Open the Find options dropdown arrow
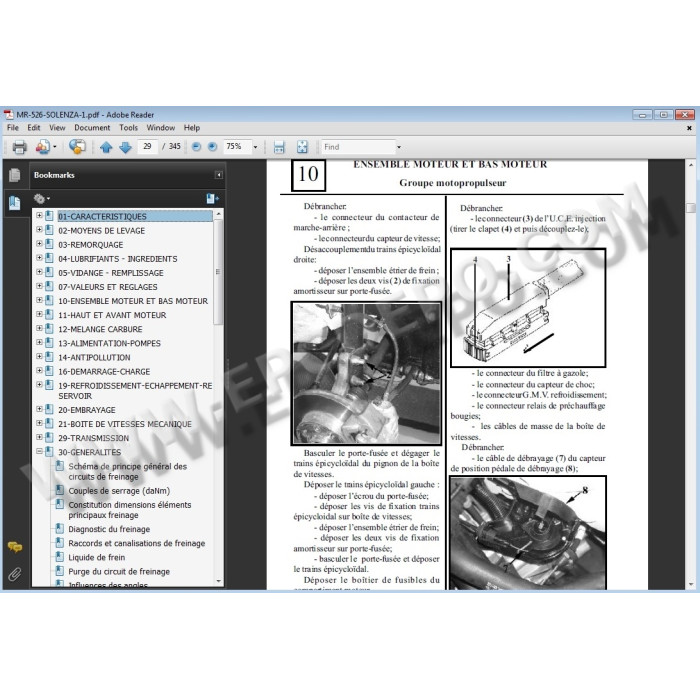700x700 pixels. (399, 147)
